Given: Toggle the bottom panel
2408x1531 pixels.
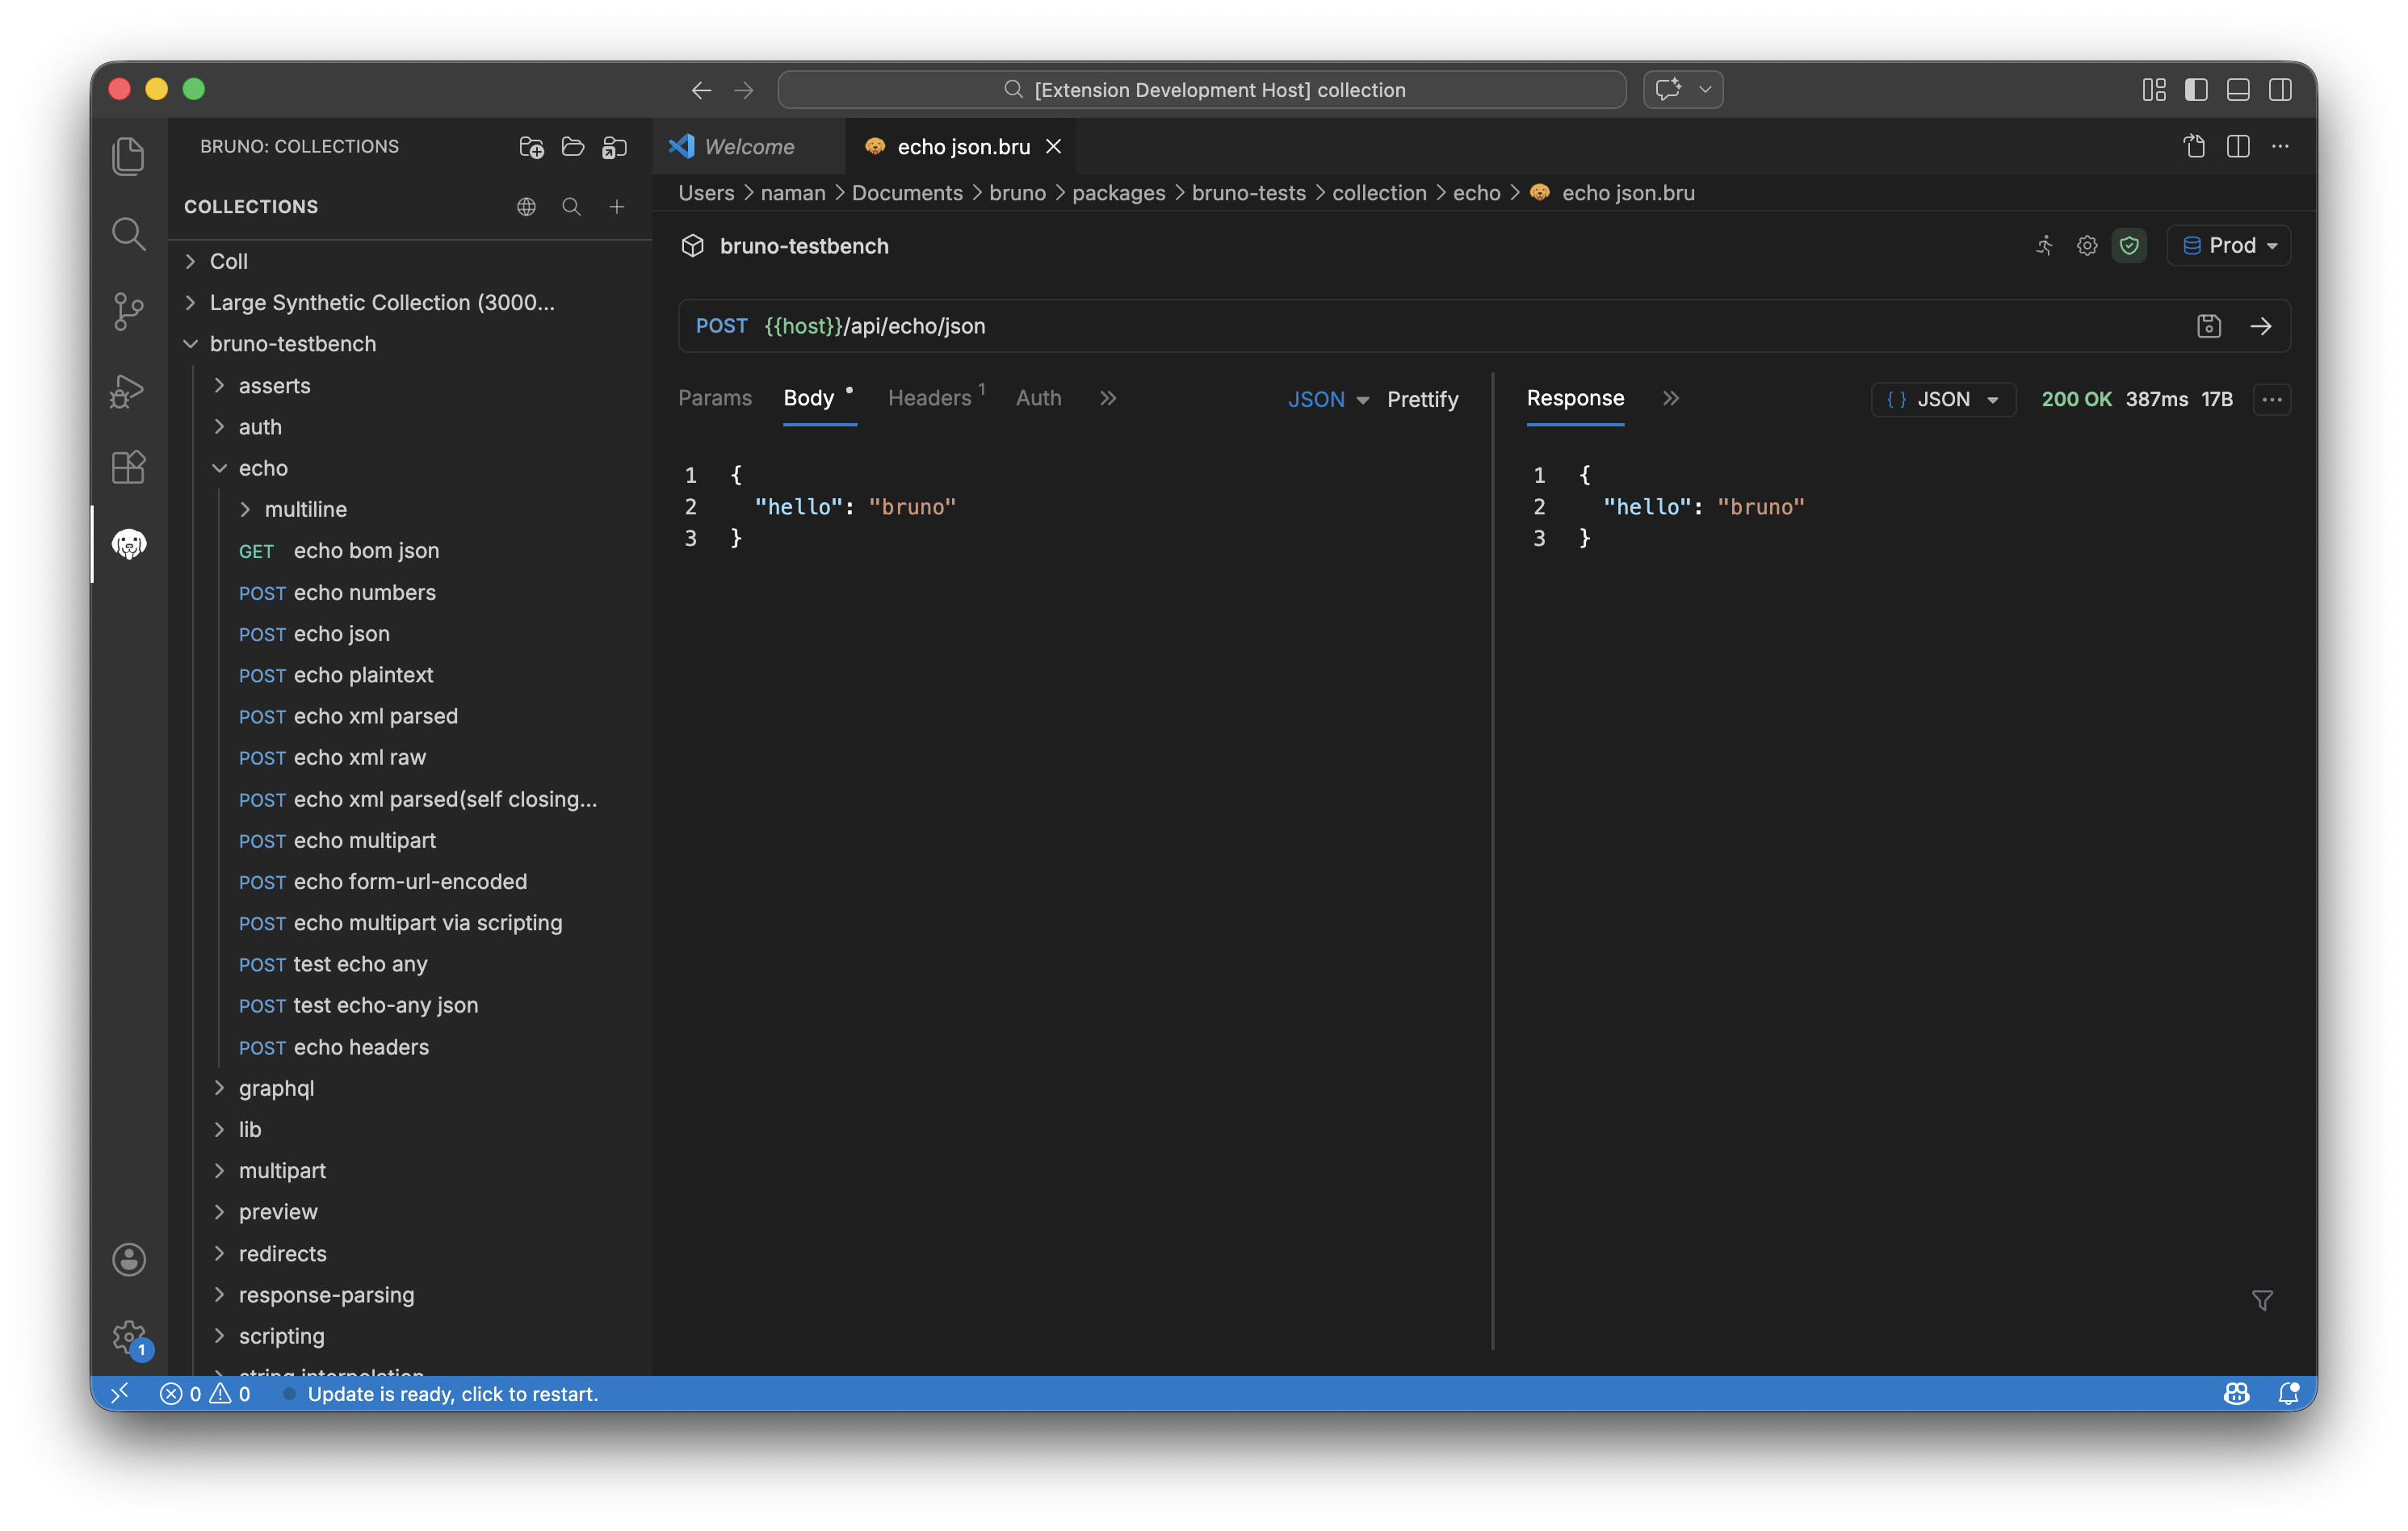Looking at the screenshot, I should point(2238,90).
